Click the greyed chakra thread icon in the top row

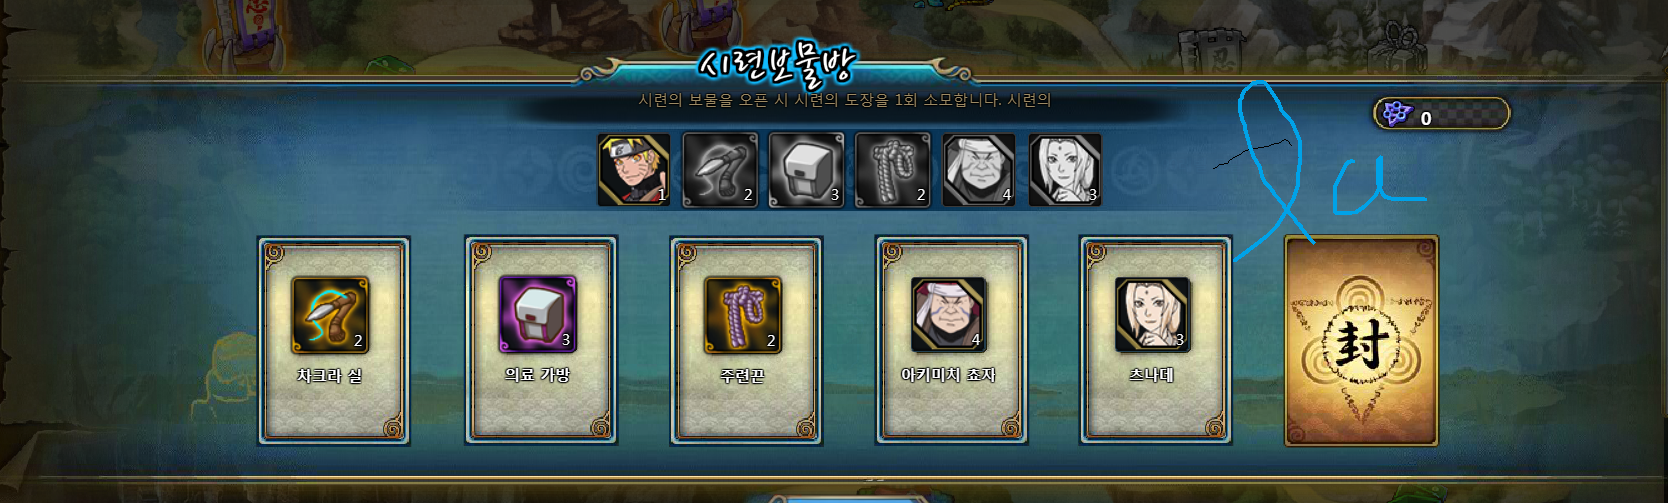(720, 170)
